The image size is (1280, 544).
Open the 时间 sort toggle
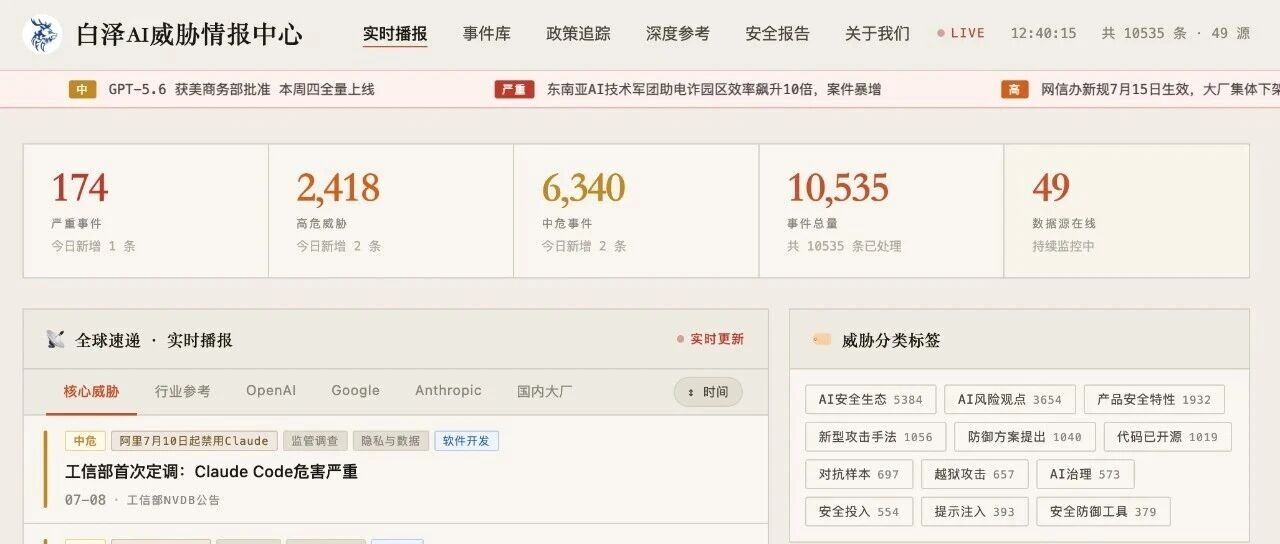(x=708, y=392)
